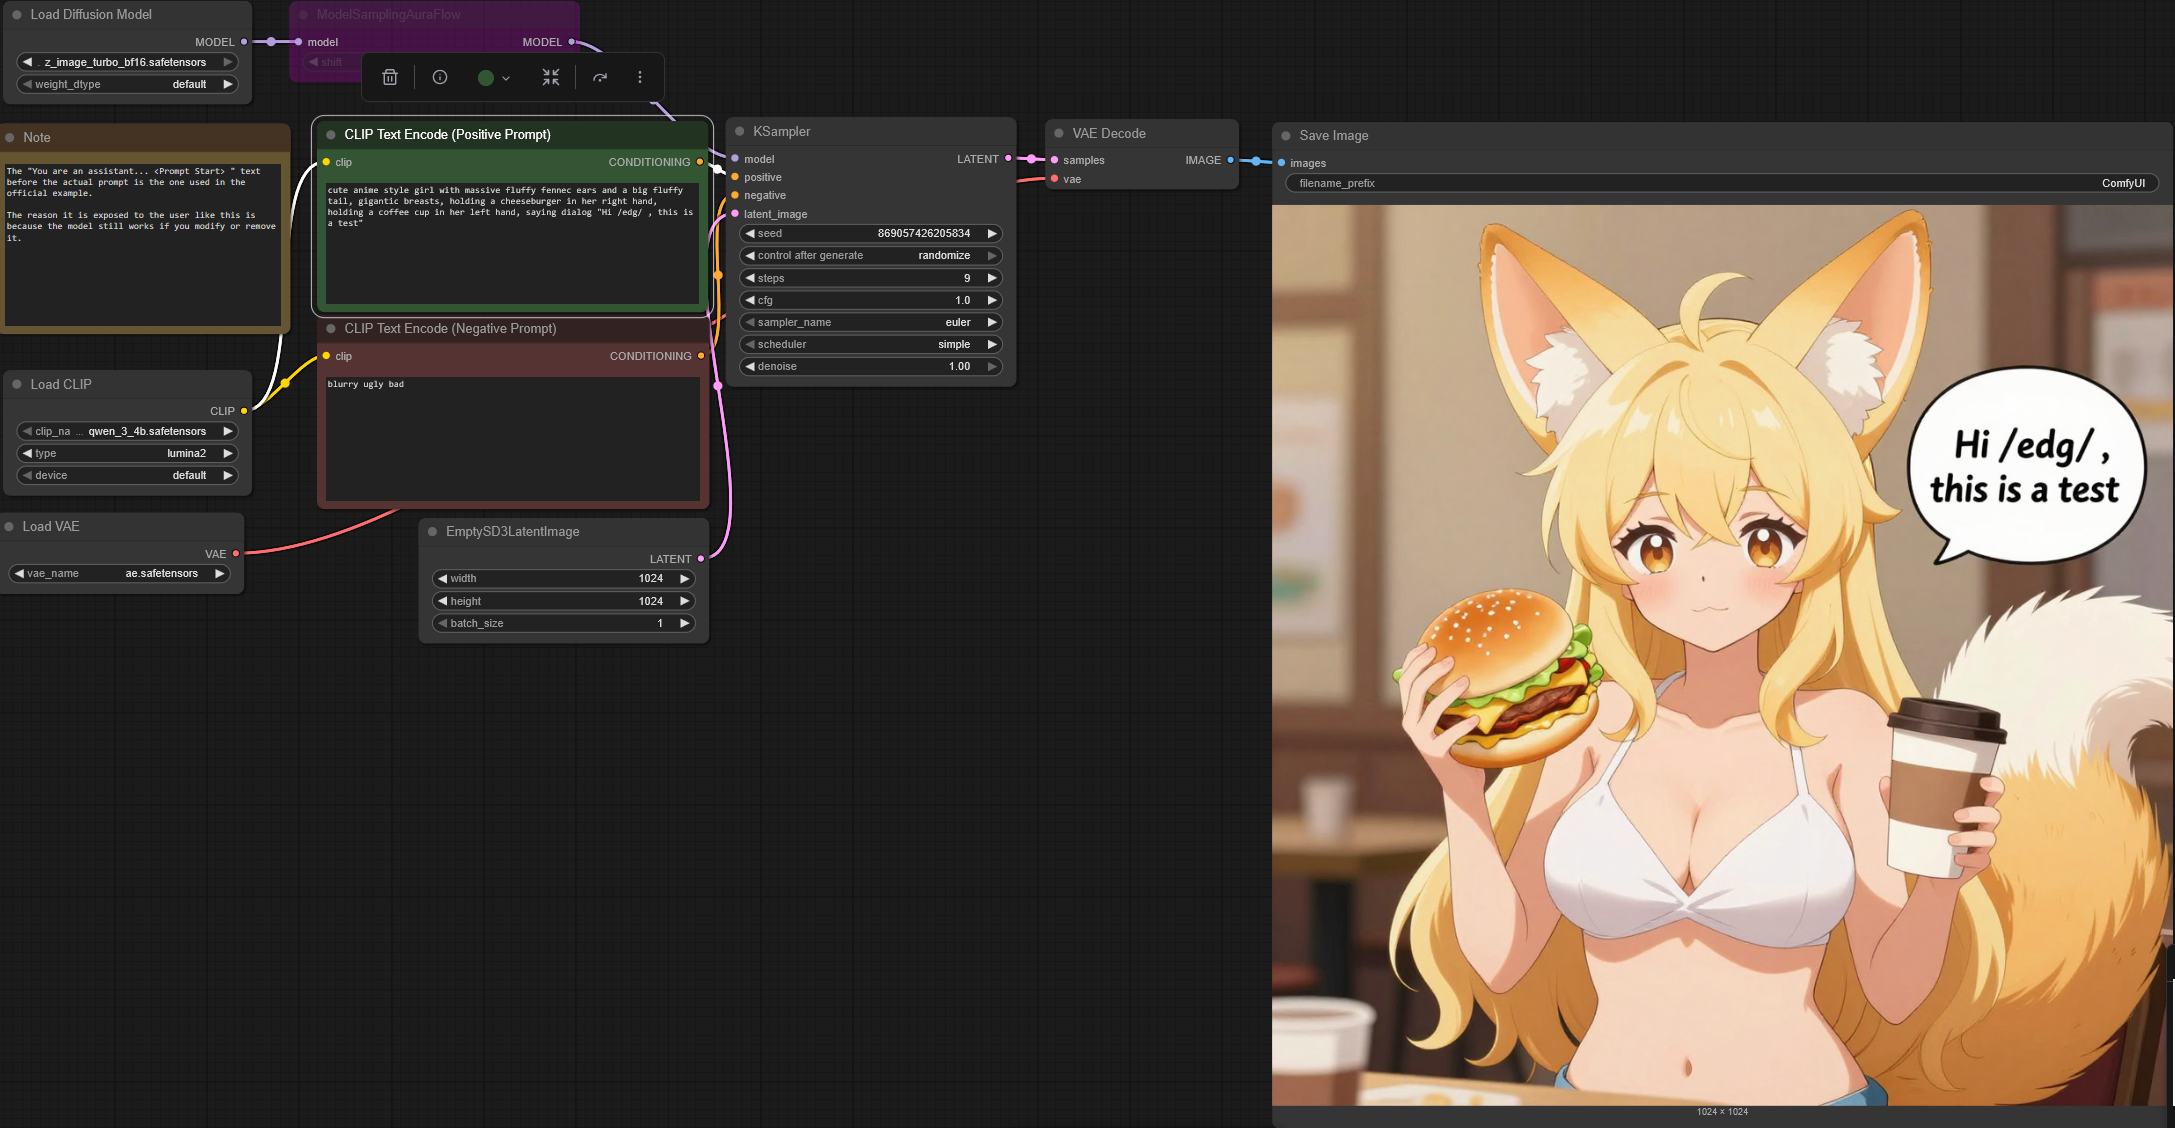
Task: Click the trash delete icon in selection toolbar
Action: pos(390,77)
